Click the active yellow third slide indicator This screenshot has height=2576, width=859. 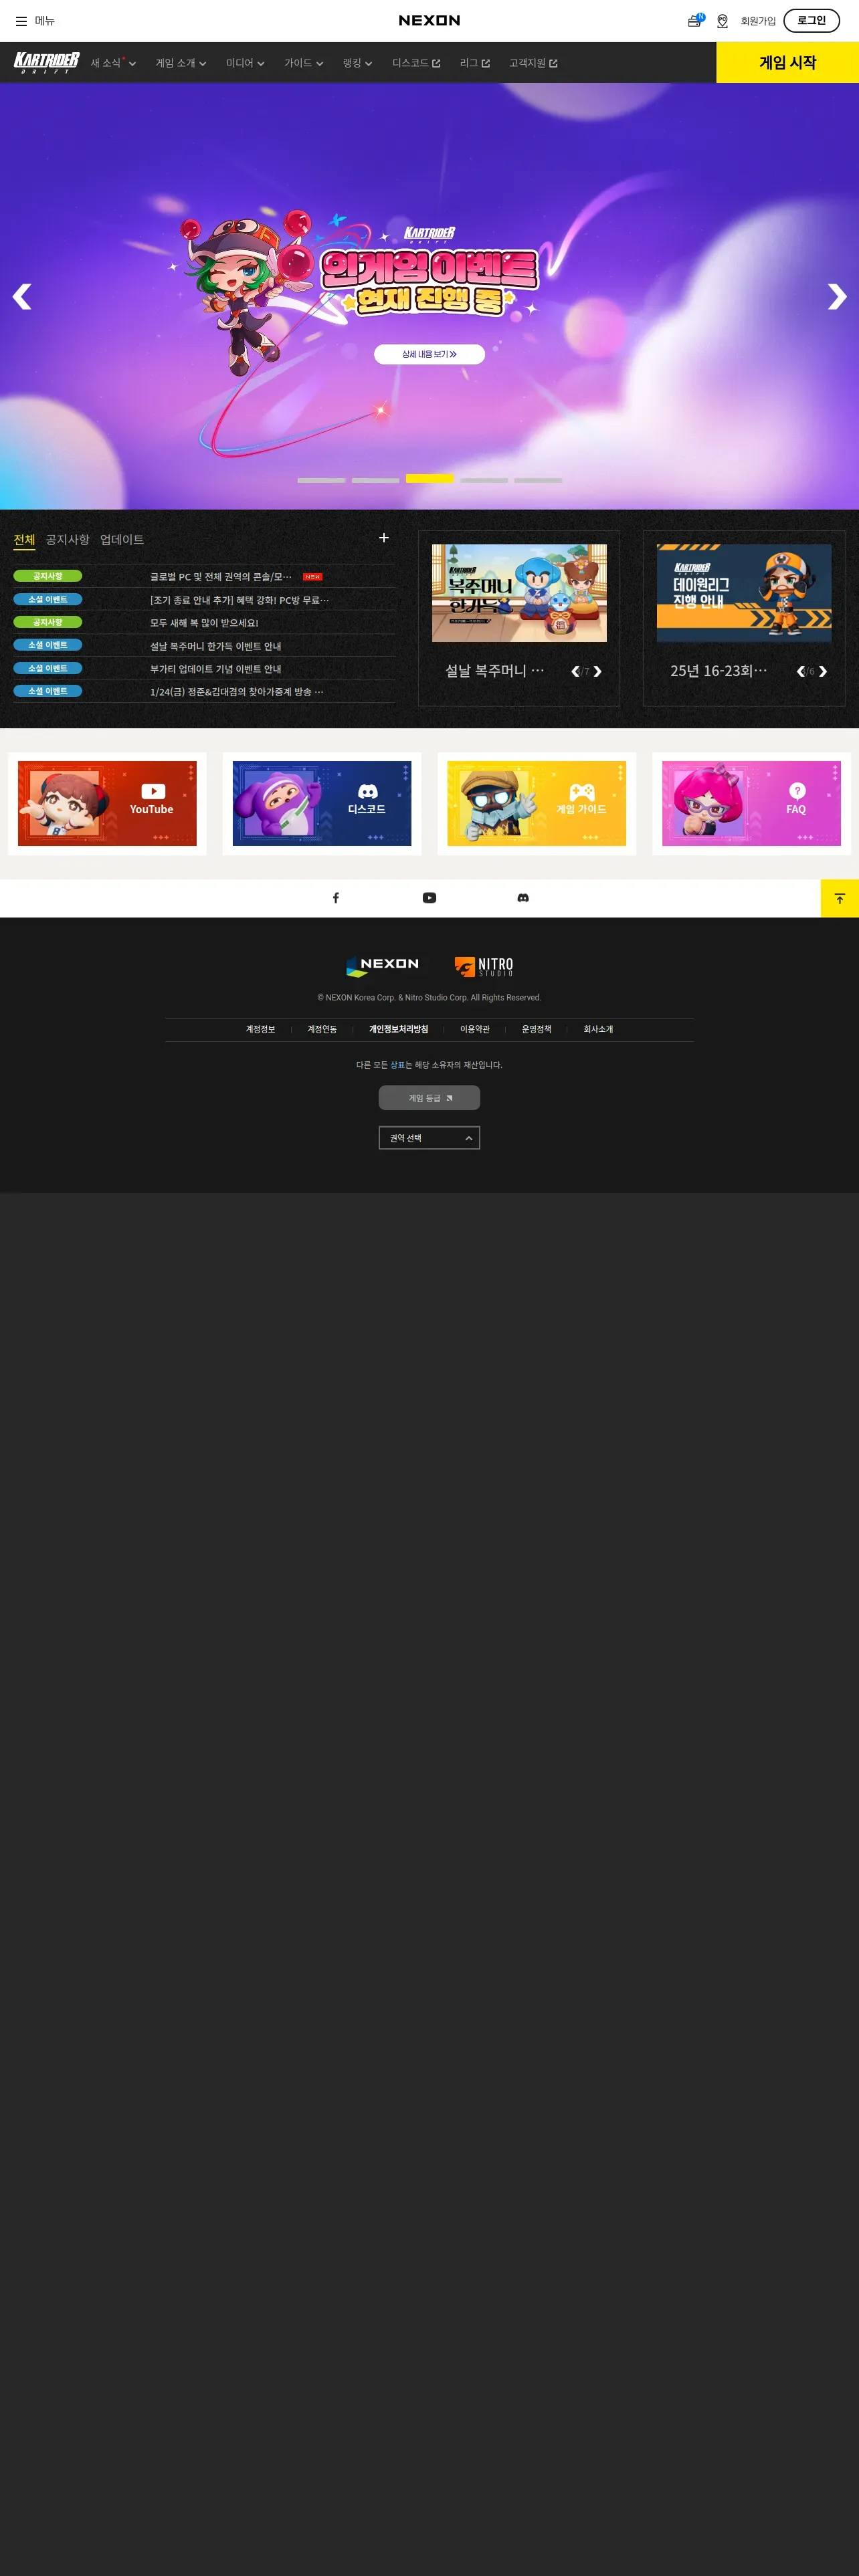(x=430, y=479)
